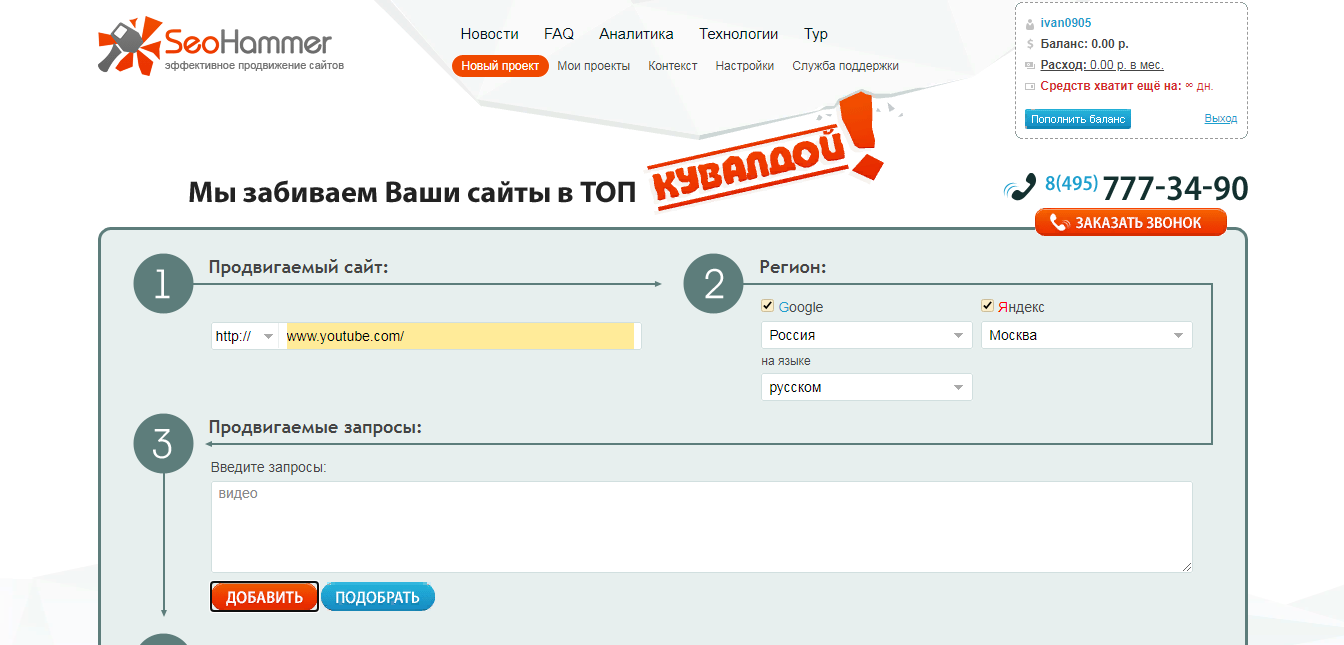This screenshot has width=1344, height=645.
Task: Click the Подобрать button
Action: pos(378,597)
